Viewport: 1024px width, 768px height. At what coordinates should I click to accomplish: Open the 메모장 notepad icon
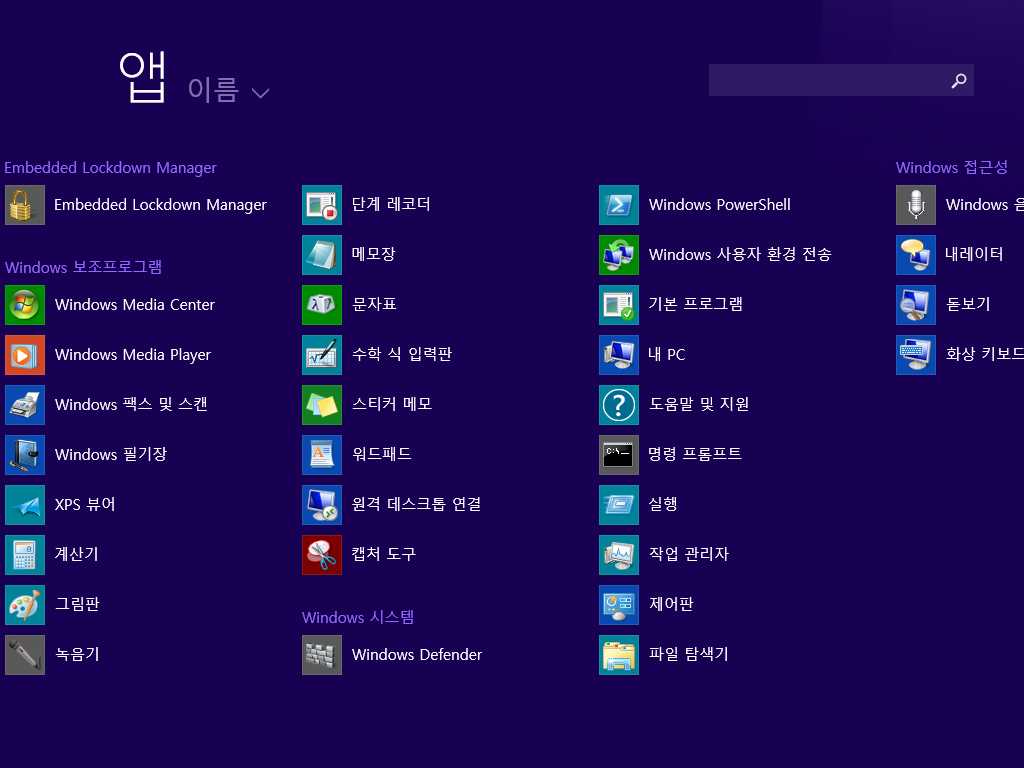click(x=322, y=255)
